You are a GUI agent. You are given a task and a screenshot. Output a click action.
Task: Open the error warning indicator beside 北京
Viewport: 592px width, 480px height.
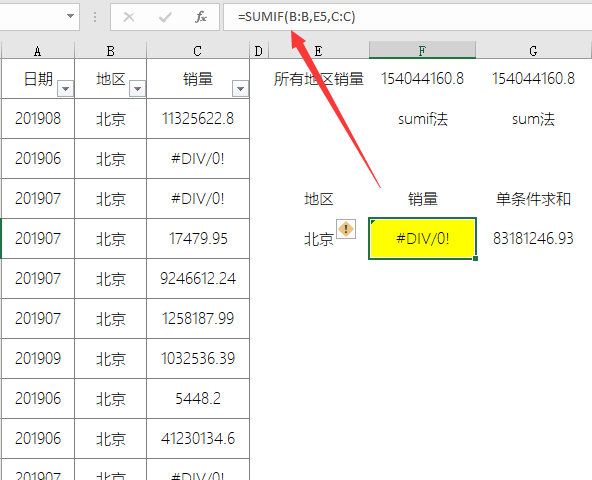pos(346,229)
